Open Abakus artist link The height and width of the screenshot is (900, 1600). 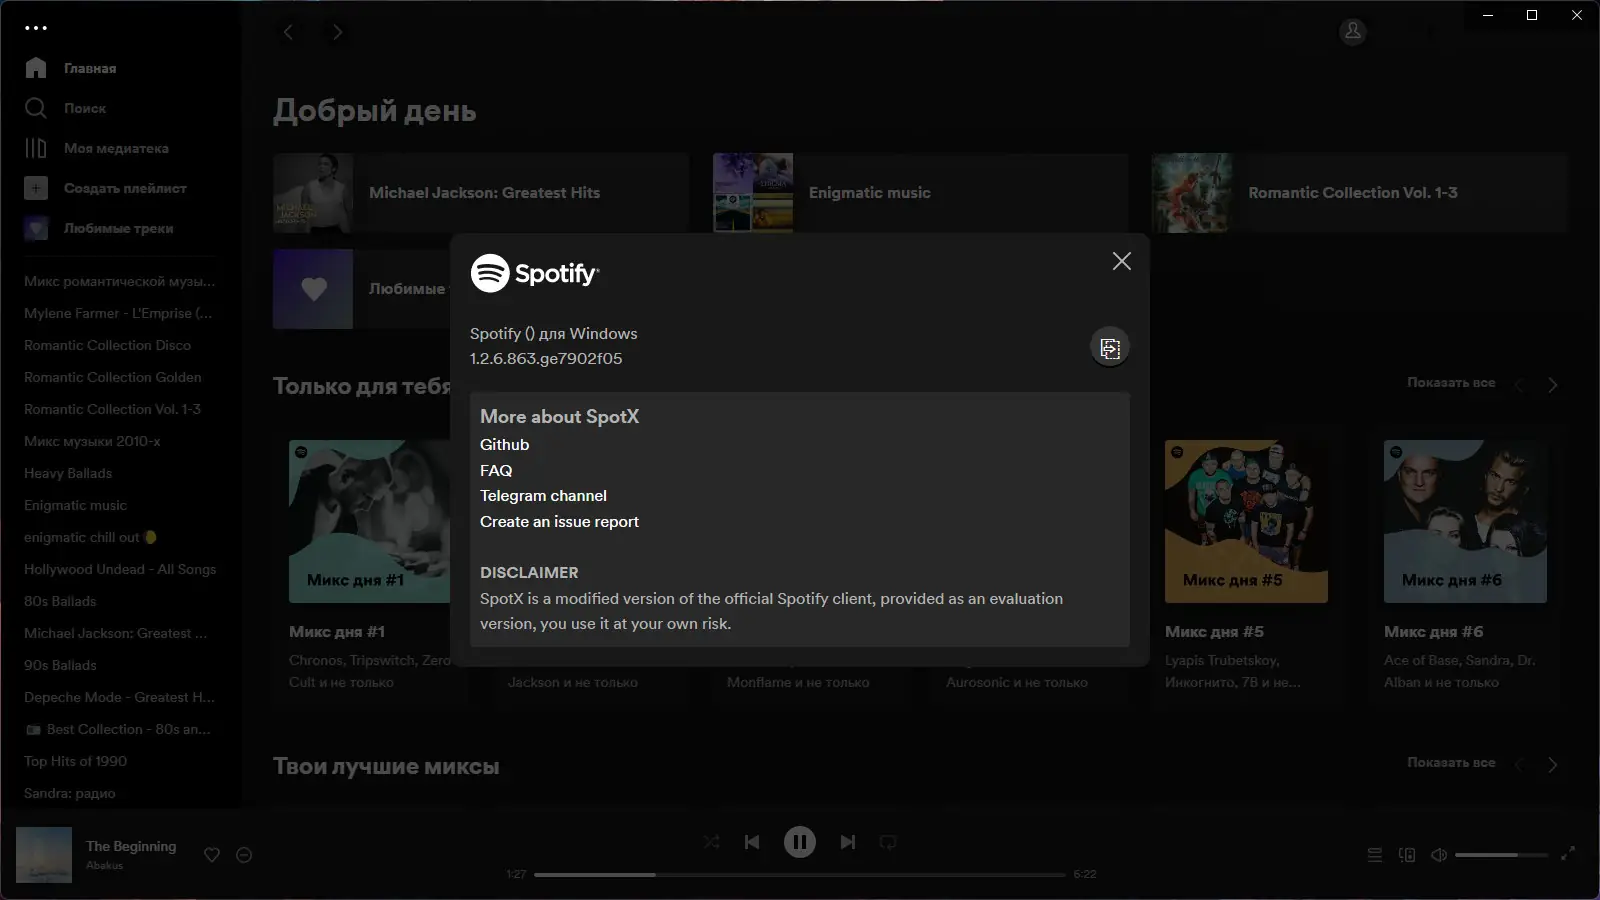click(104, 866)
